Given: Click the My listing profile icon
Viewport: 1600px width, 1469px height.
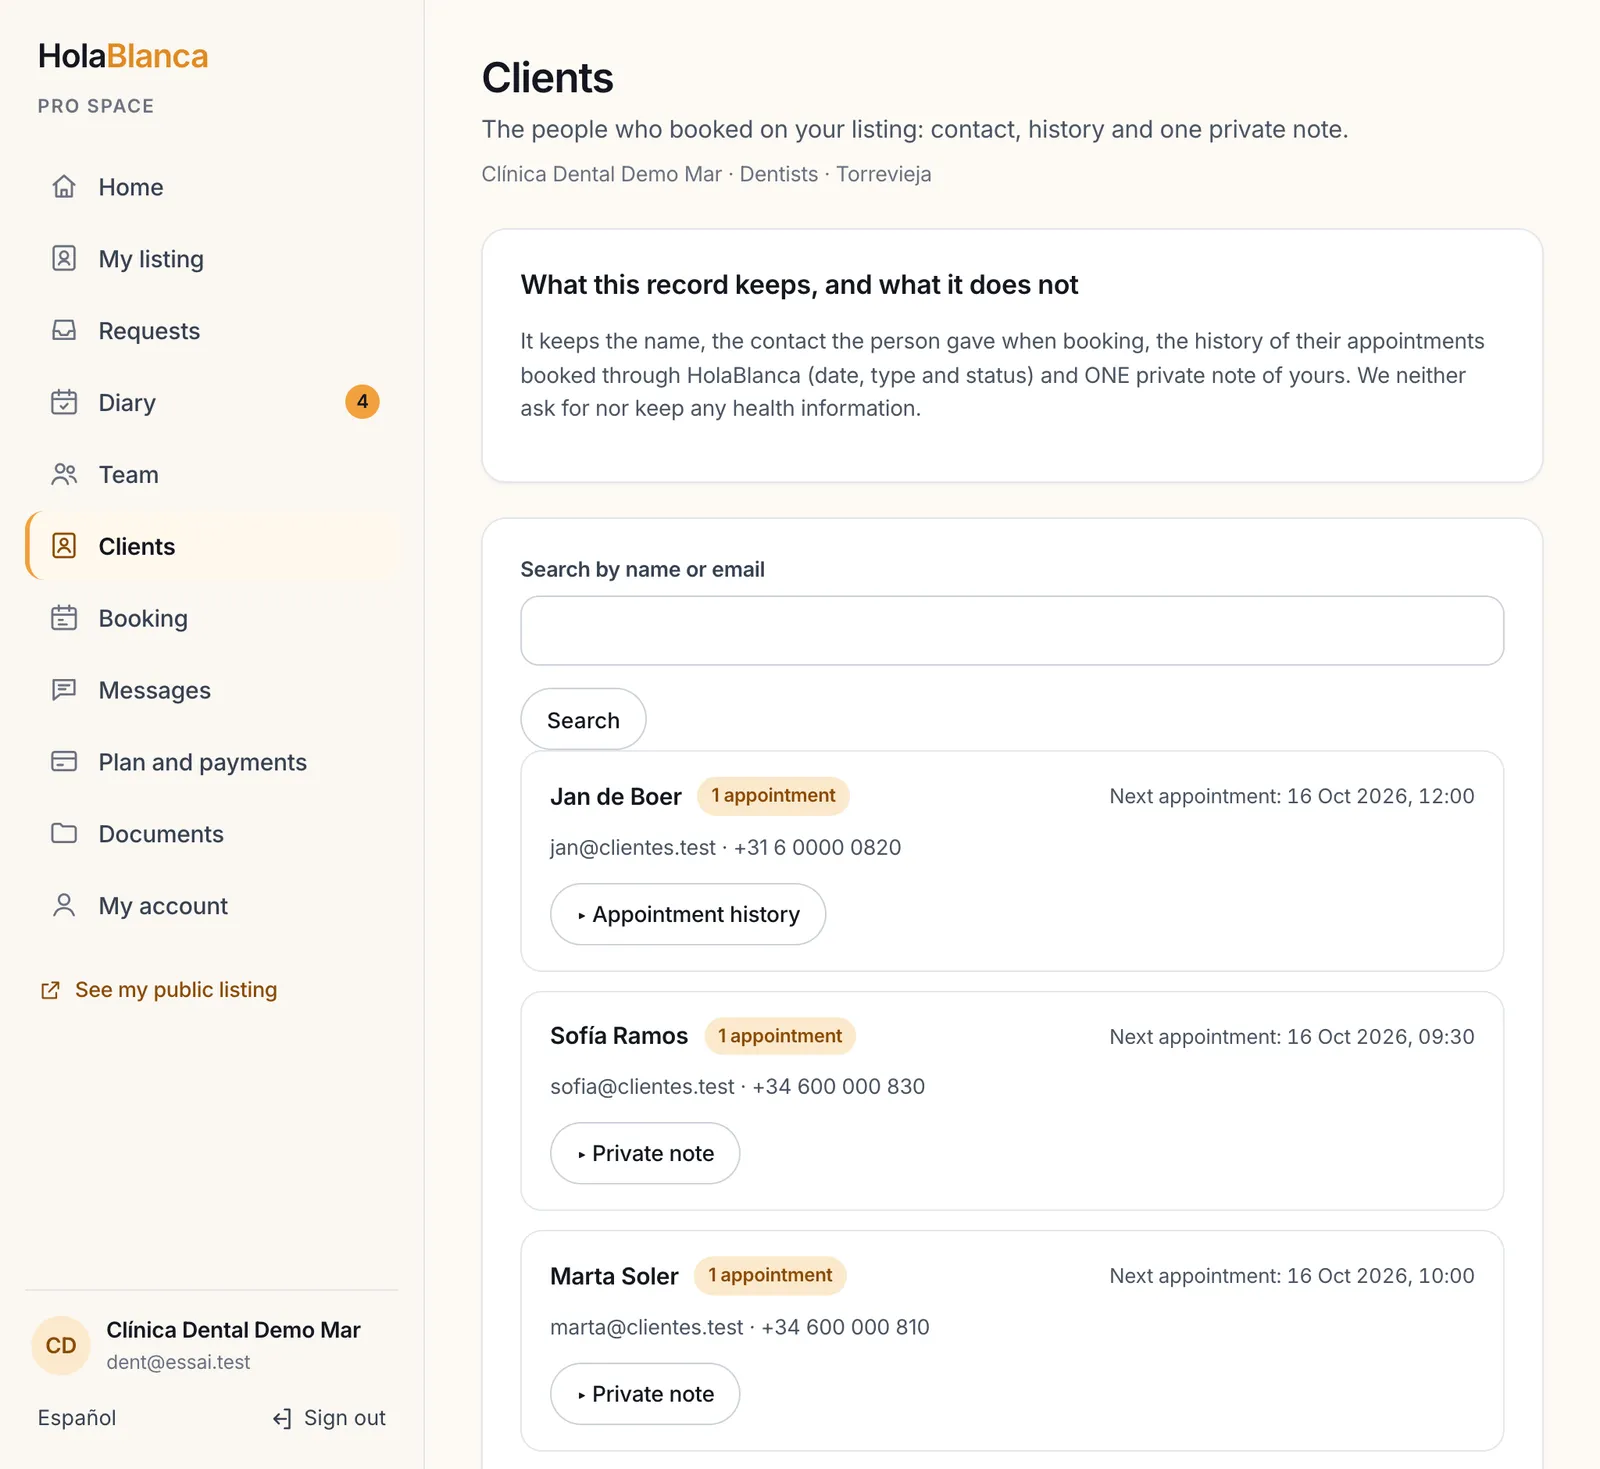Looking at the screenshot, I should coord(64,259).
